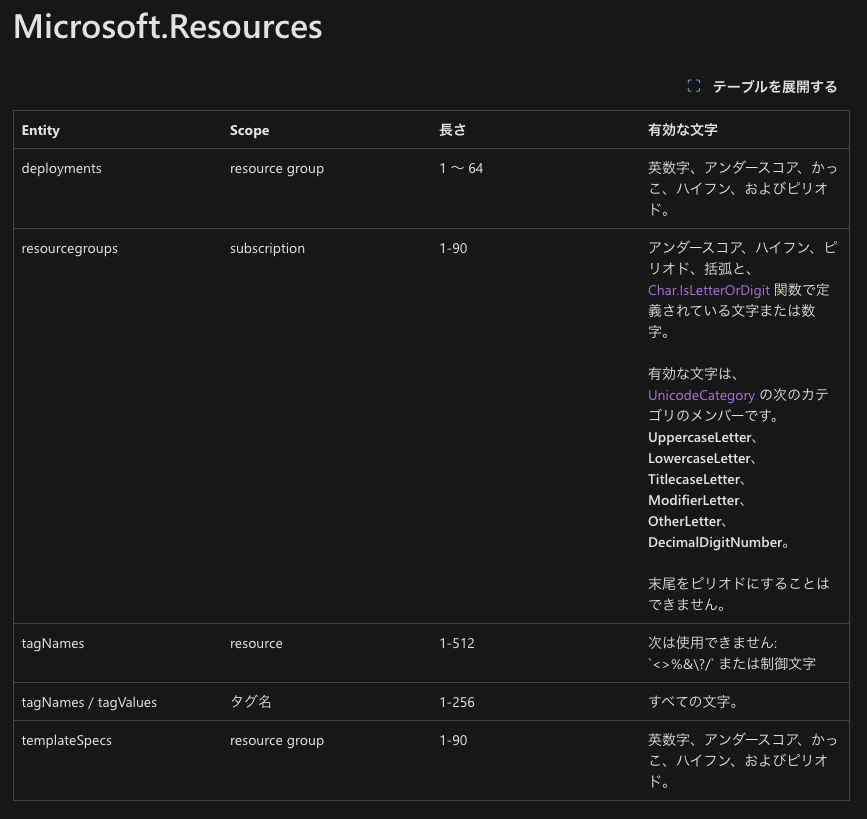Click the UppercaseLetter category text

click(700, 437)
